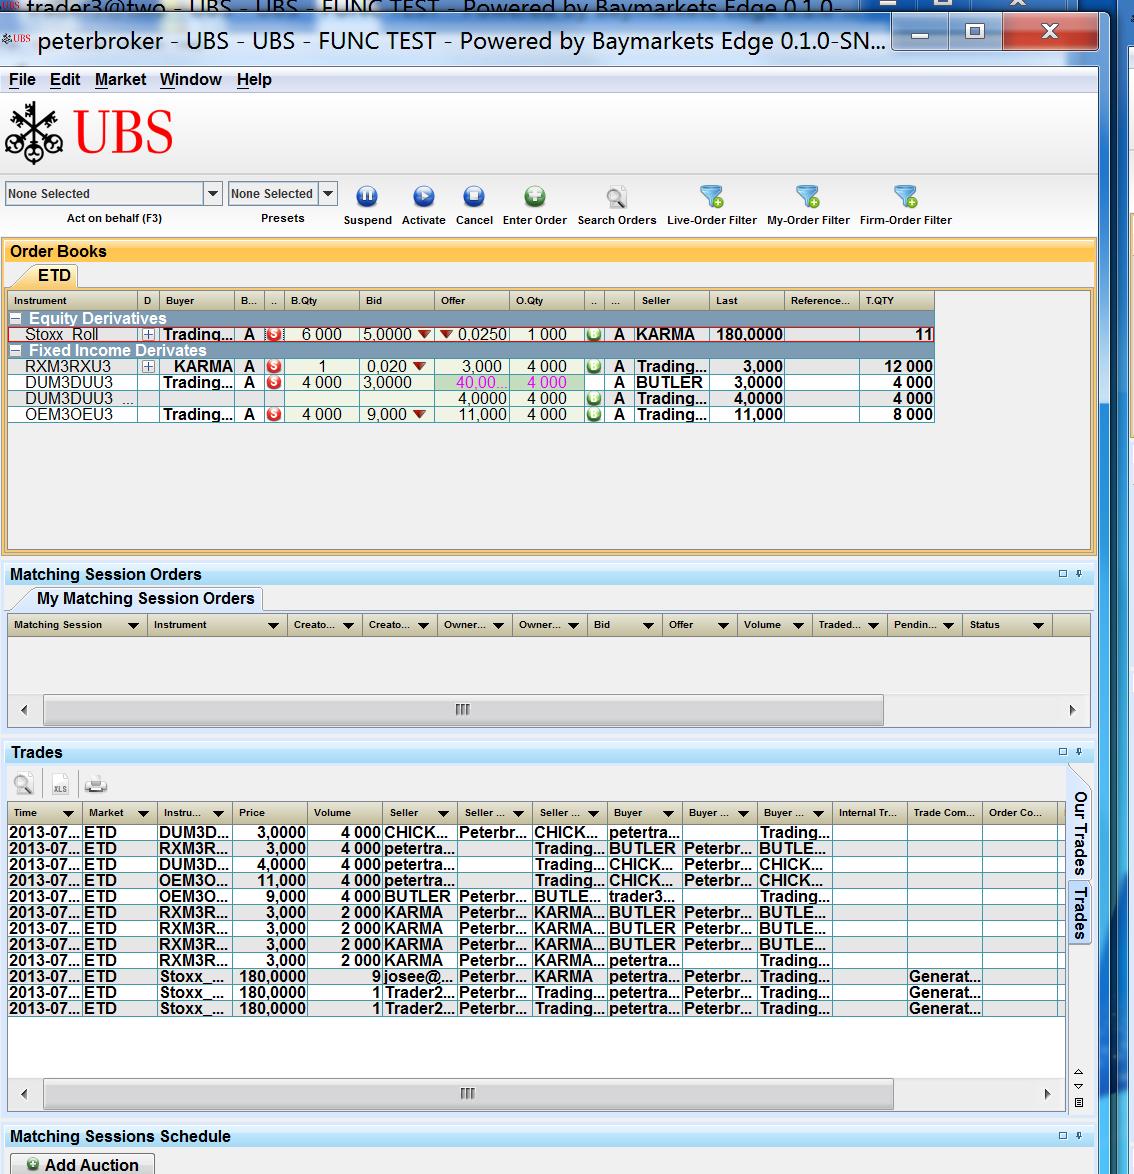Open the Enter Order dialog

tap(534, 196)
